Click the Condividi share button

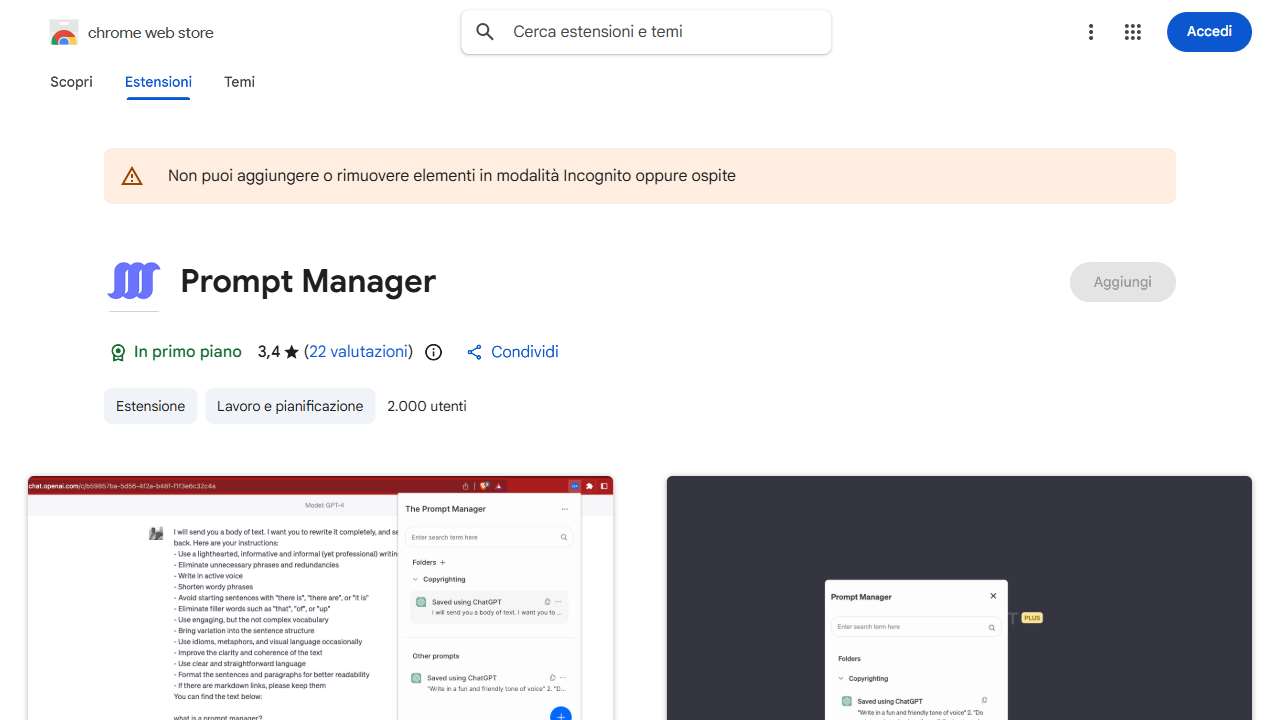point(513,352)
